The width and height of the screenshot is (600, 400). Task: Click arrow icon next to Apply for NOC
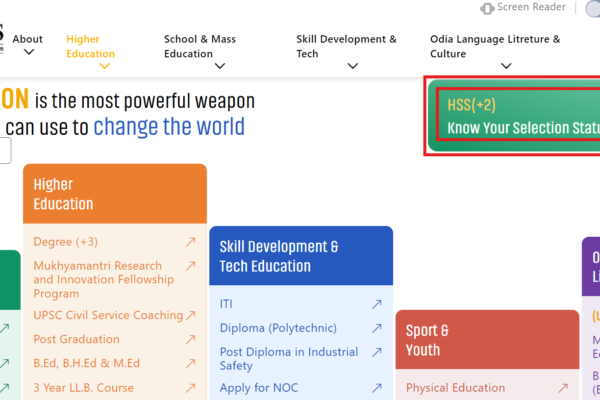click(377, 388)
